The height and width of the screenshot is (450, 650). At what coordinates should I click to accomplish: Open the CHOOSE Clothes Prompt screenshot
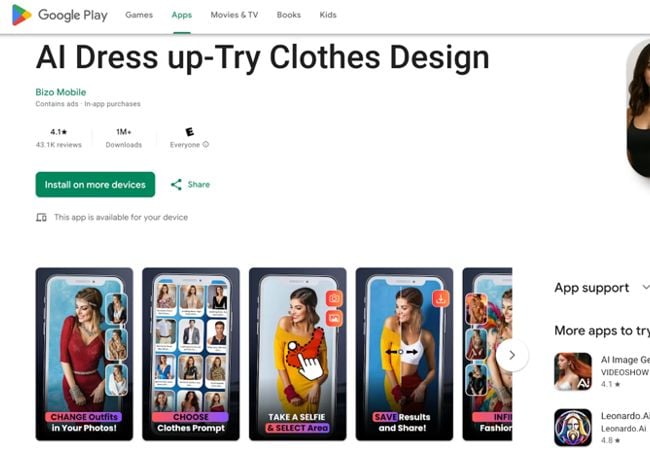(191, 354)
